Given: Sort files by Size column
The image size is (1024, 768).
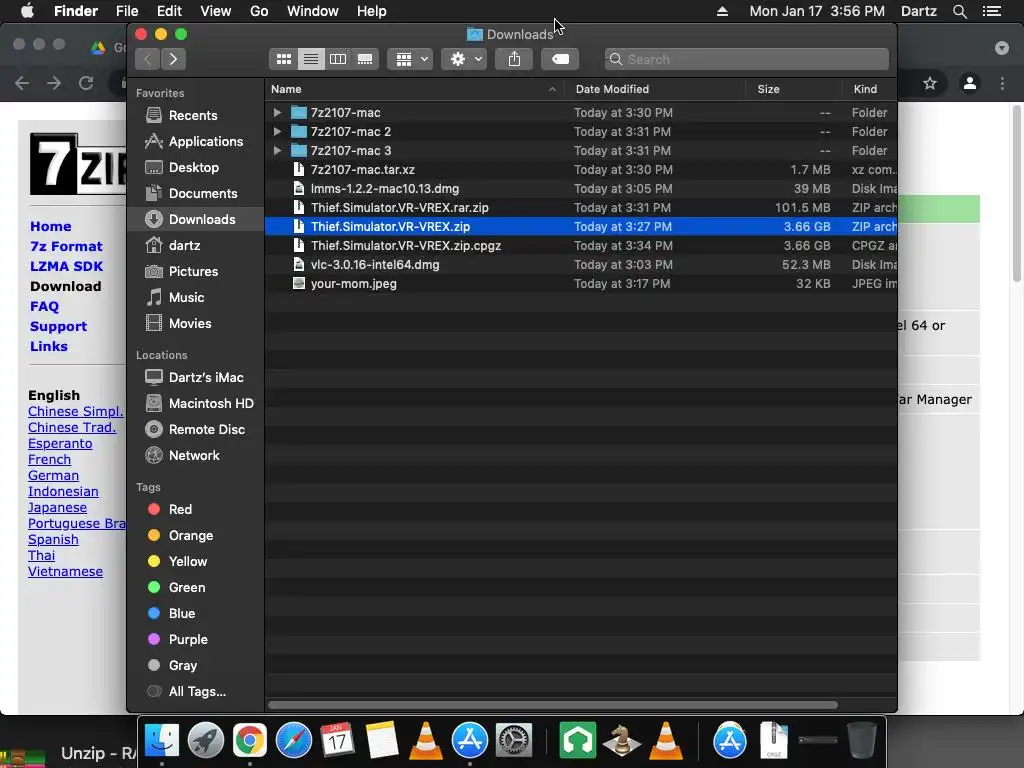Looking at the screenshot, I should (793, 89).
